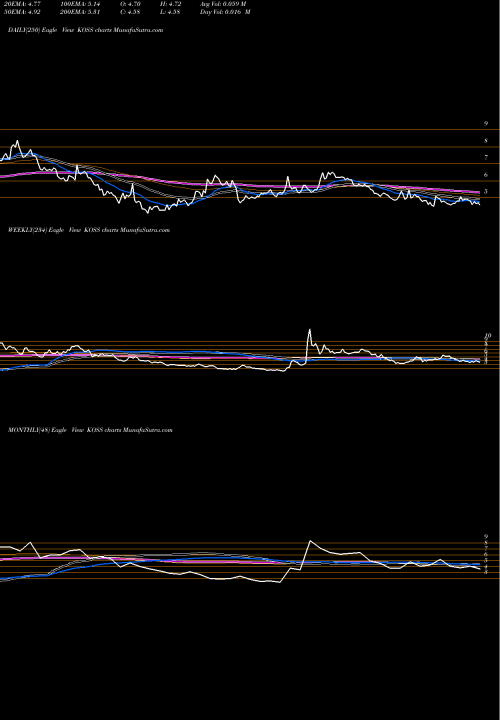Screen dimensions: 500x720
Task: Click the open price O: 4.70
Action: (130, 4)
